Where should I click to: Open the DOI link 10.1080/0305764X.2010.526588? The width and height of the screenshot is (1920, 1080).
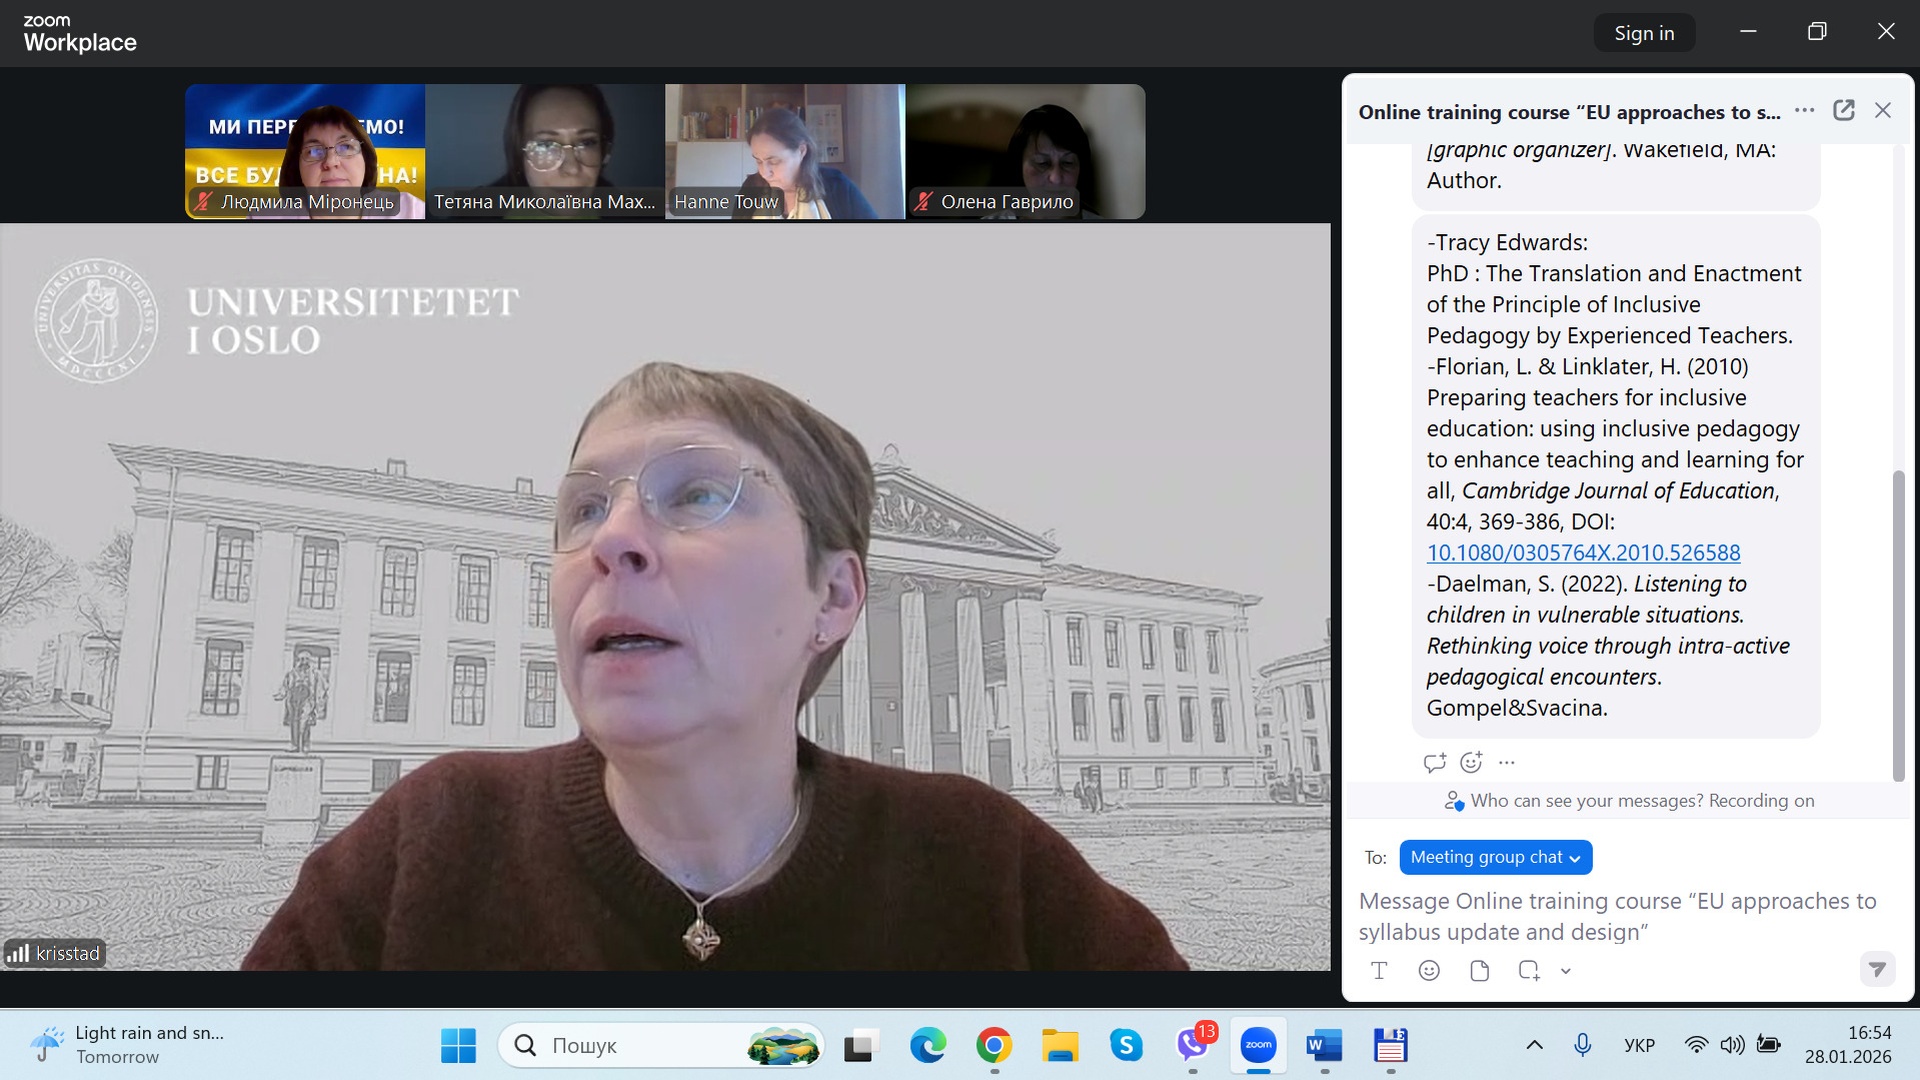coord(1583,553)
